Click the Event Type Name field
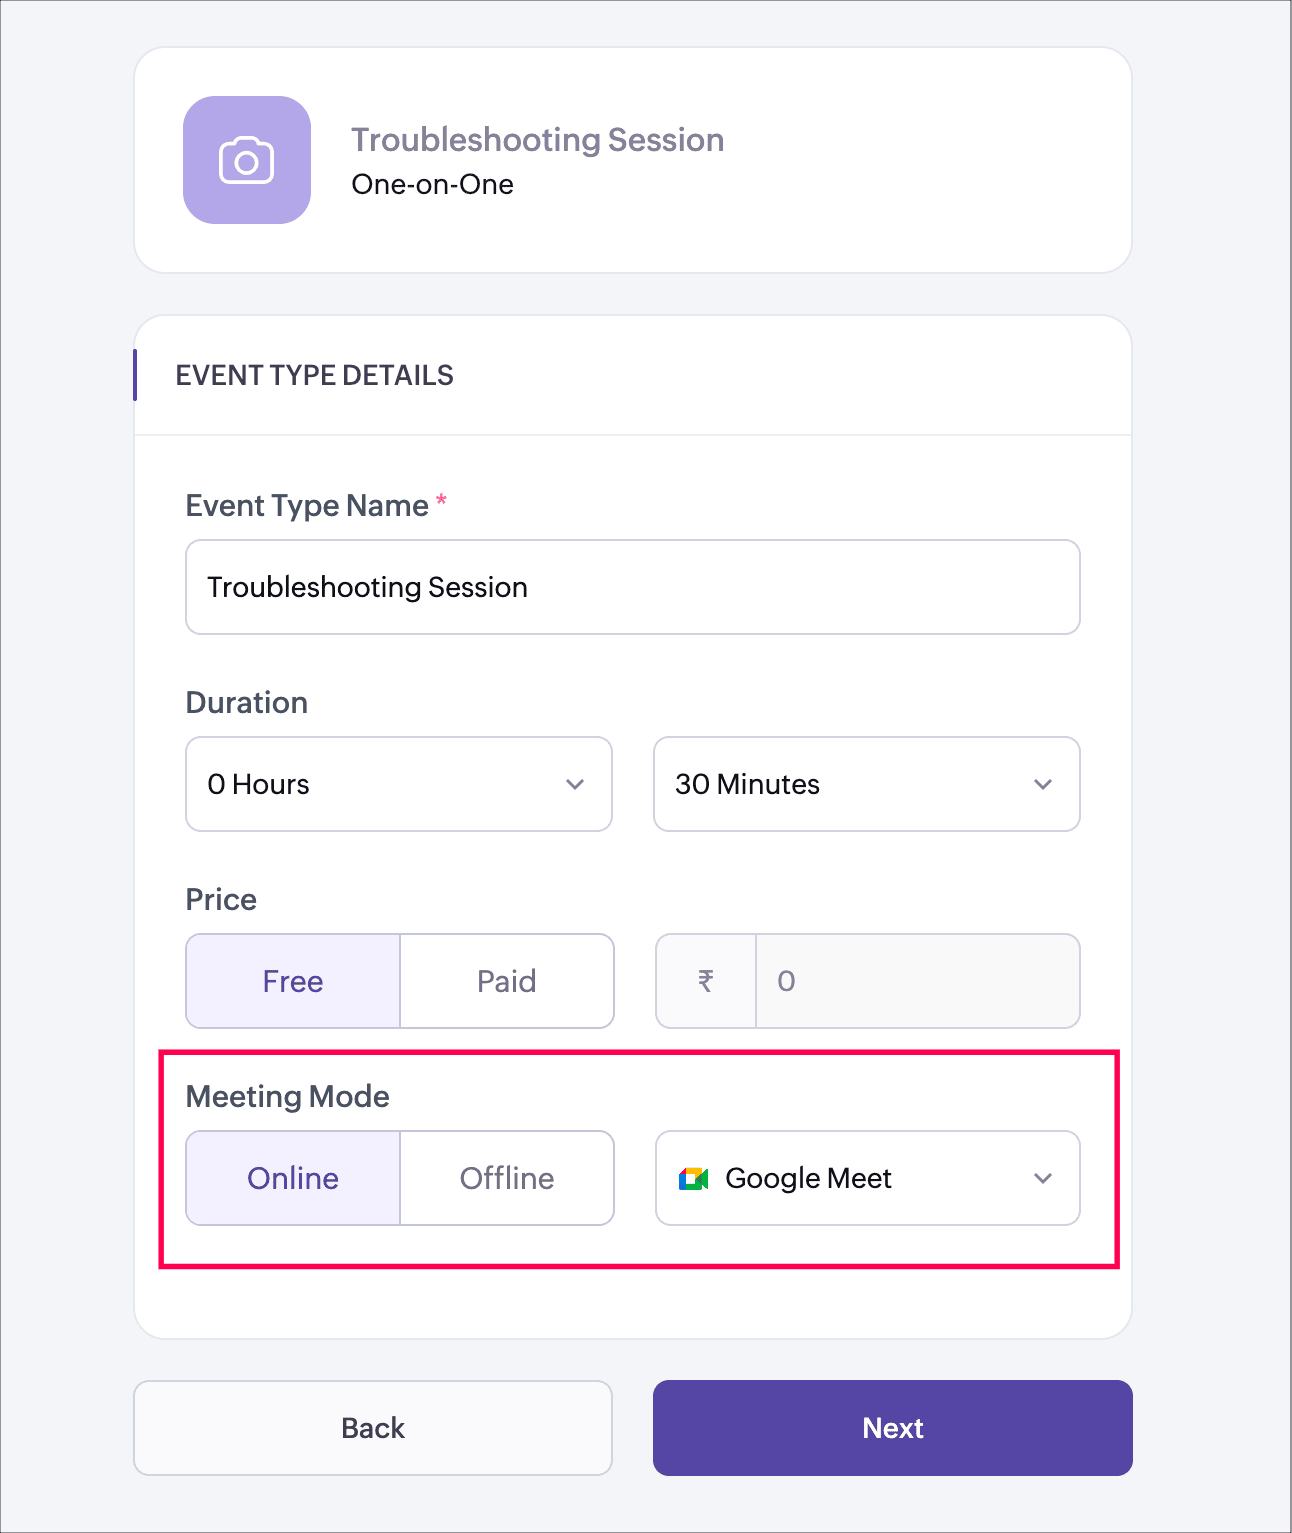 point(633,587)
